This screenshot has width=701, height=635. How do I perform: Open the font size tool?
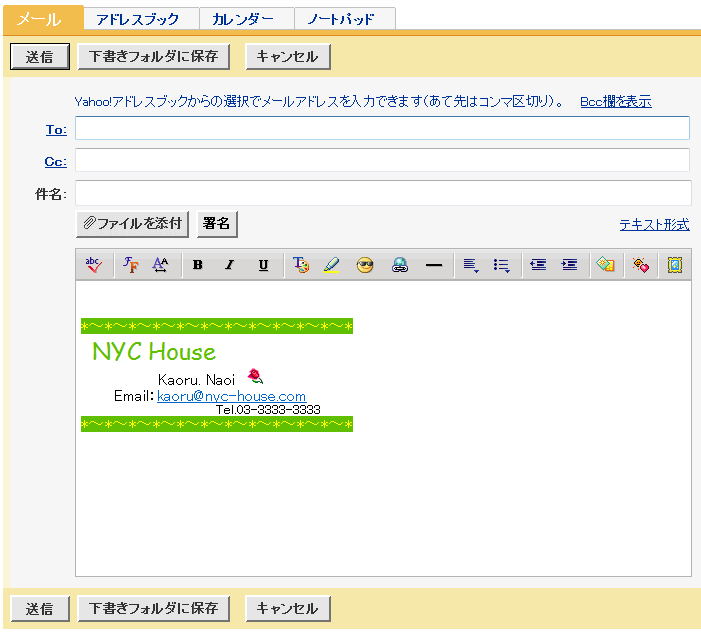point(160,265)
